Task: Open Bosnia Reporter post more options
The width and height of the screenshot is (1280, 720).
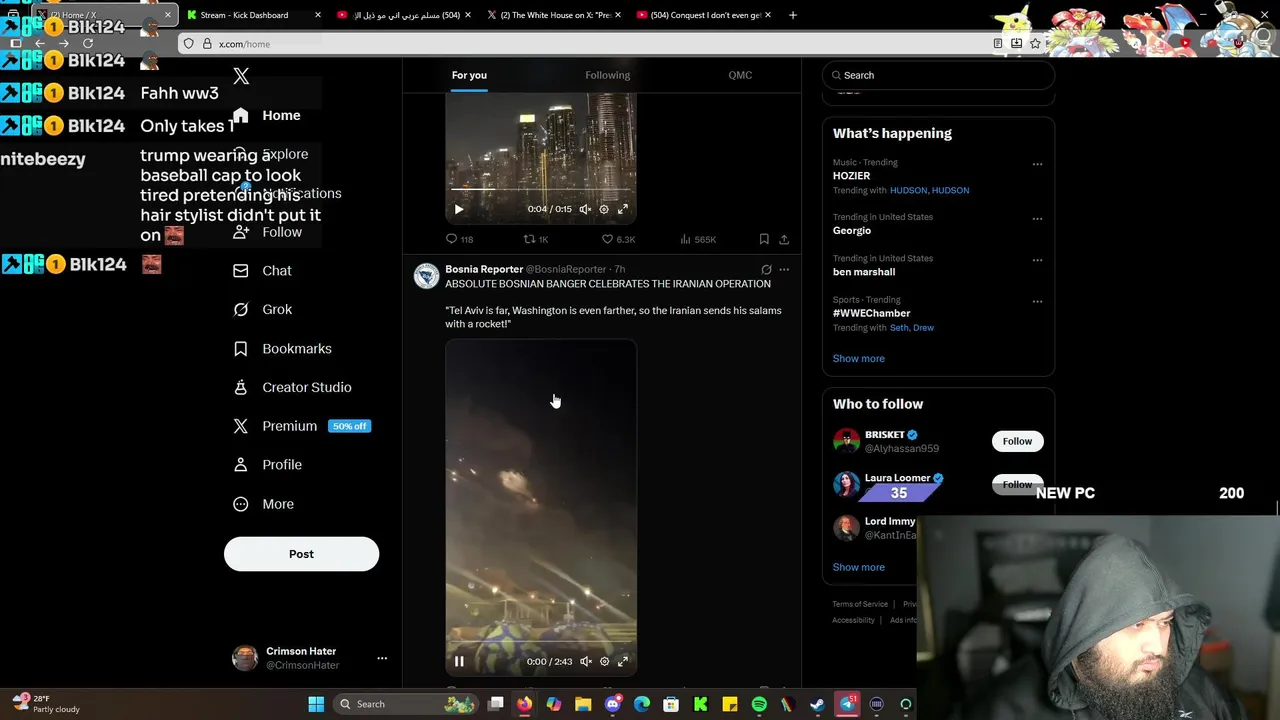Action: [x=784, y=269]
